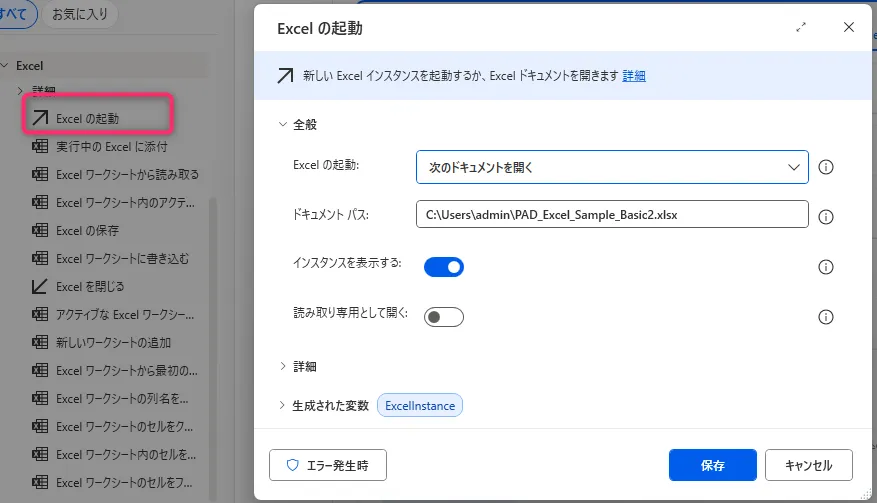Open the Excel の起動 dropdown

coord(611,167)
